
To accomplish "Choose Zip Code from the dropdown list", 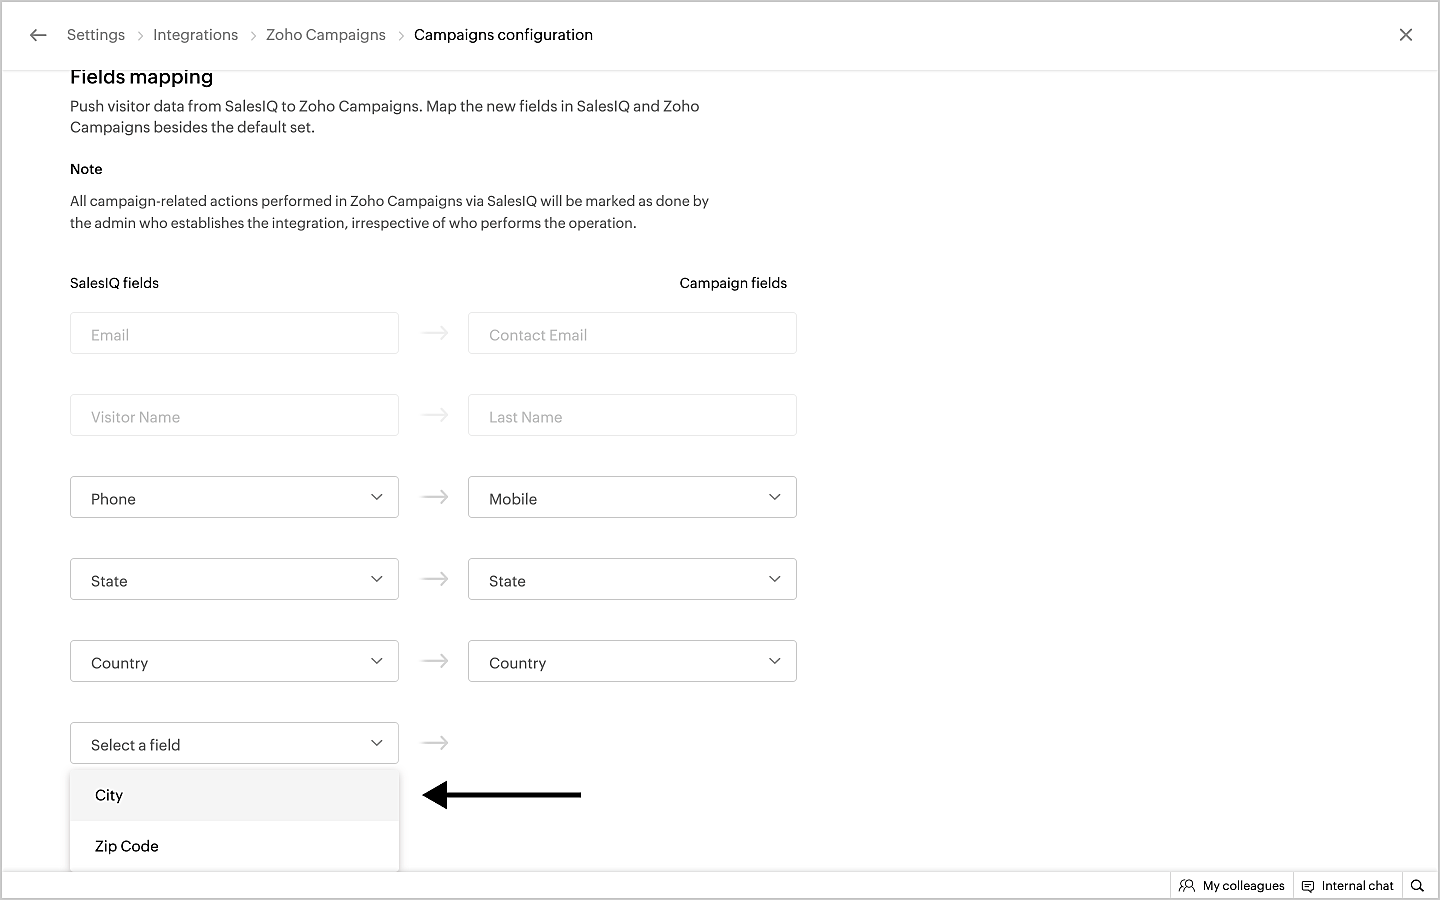I will pos(127,847).
